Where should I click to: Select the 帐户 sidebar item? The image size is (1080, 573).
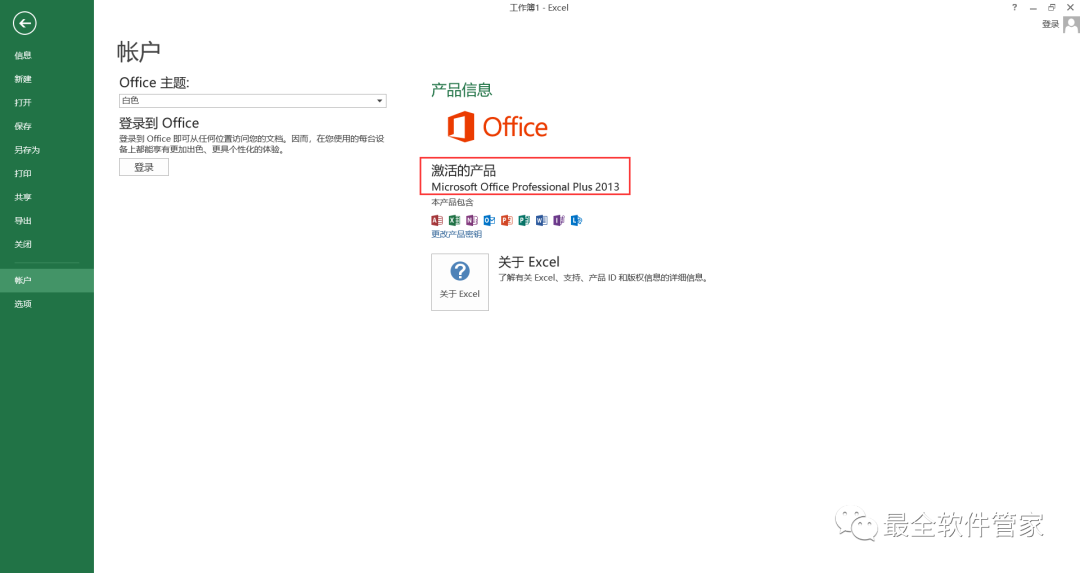[x=47, y=280]
